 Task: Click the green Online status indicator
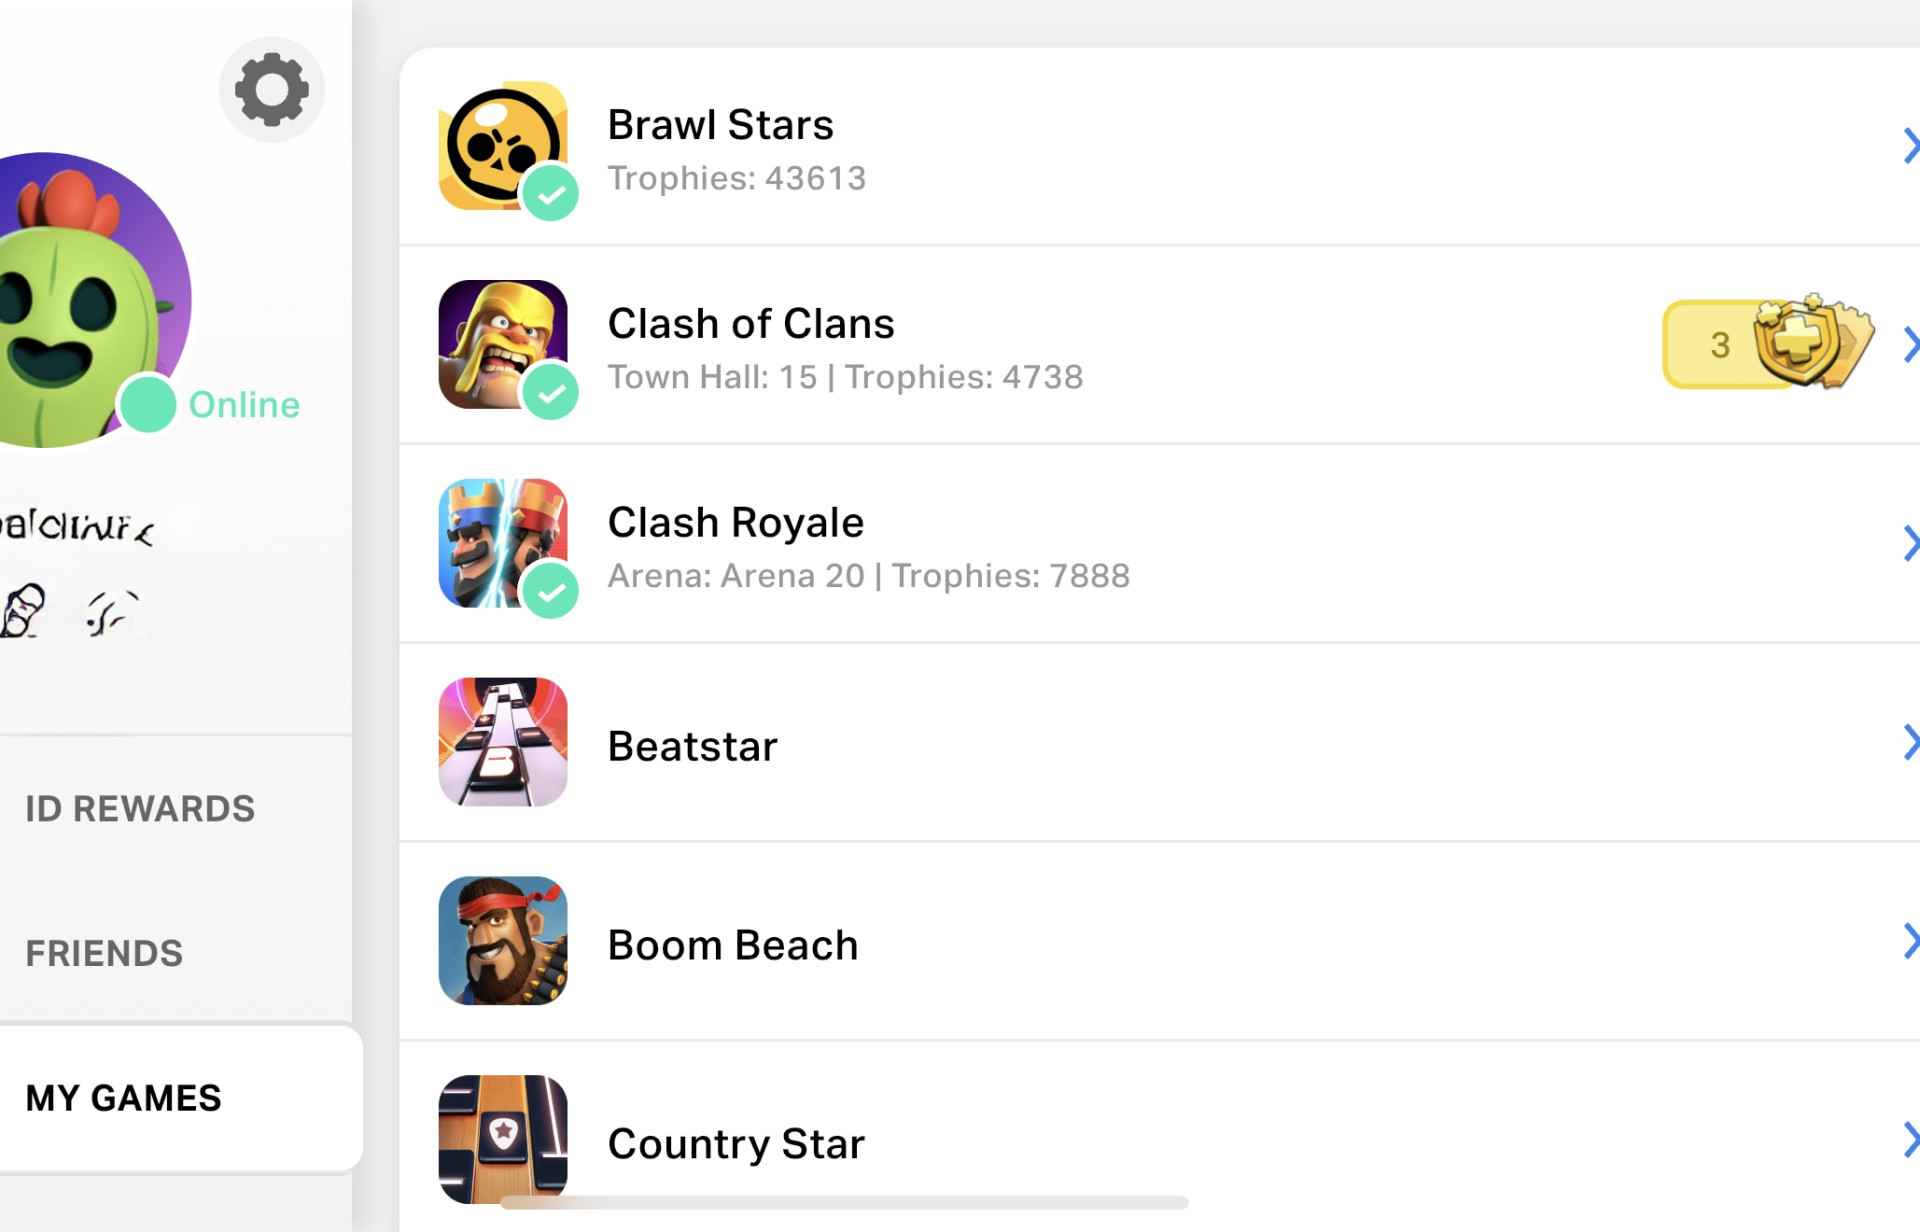point(148,405)
